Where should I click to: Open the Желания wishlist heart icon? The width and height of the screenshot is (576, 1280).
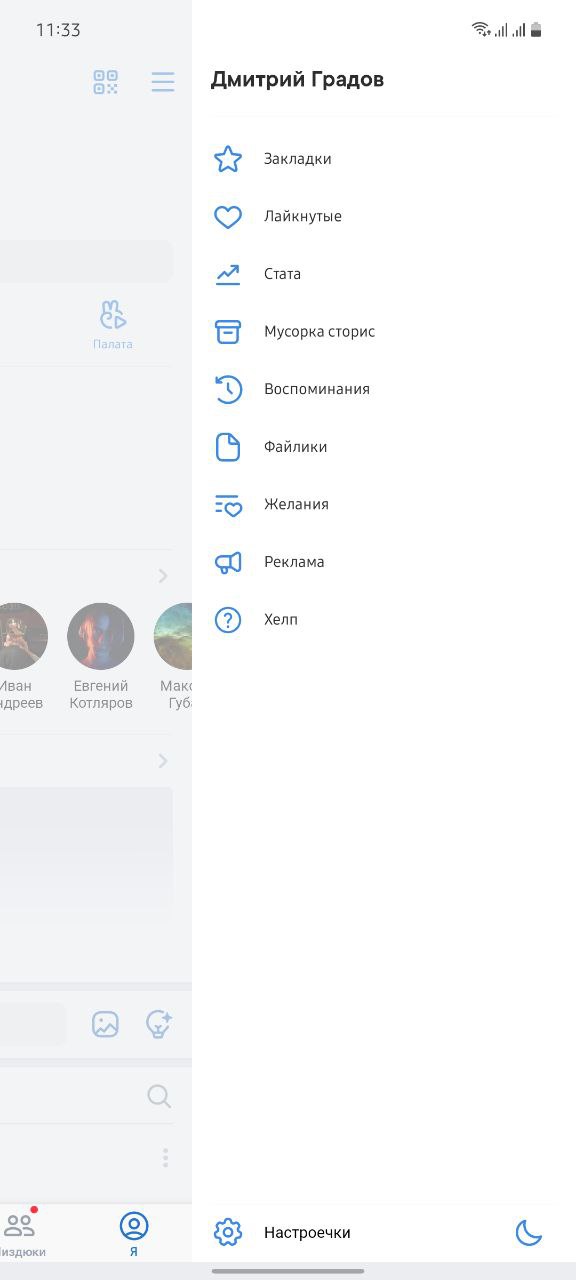[228, 505]
